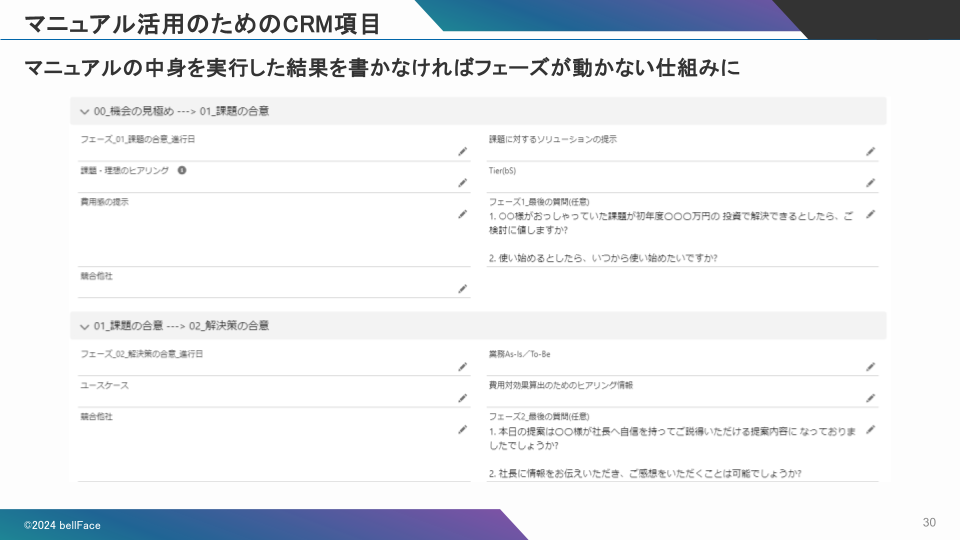This screenshot has height=540, width=960.
Task: Edit 競合他社 in the 01_課題の合意 section
Action: (463, 429)
